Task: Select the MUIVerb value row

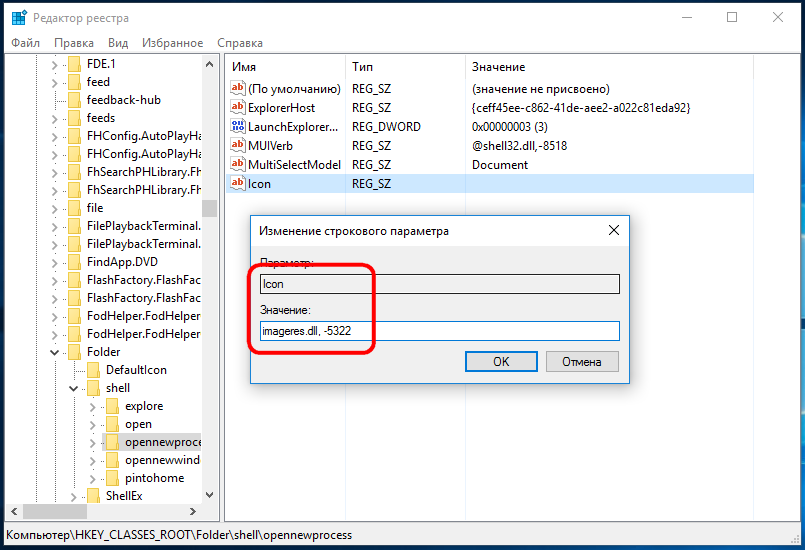Action: click(x=490, y=145)
